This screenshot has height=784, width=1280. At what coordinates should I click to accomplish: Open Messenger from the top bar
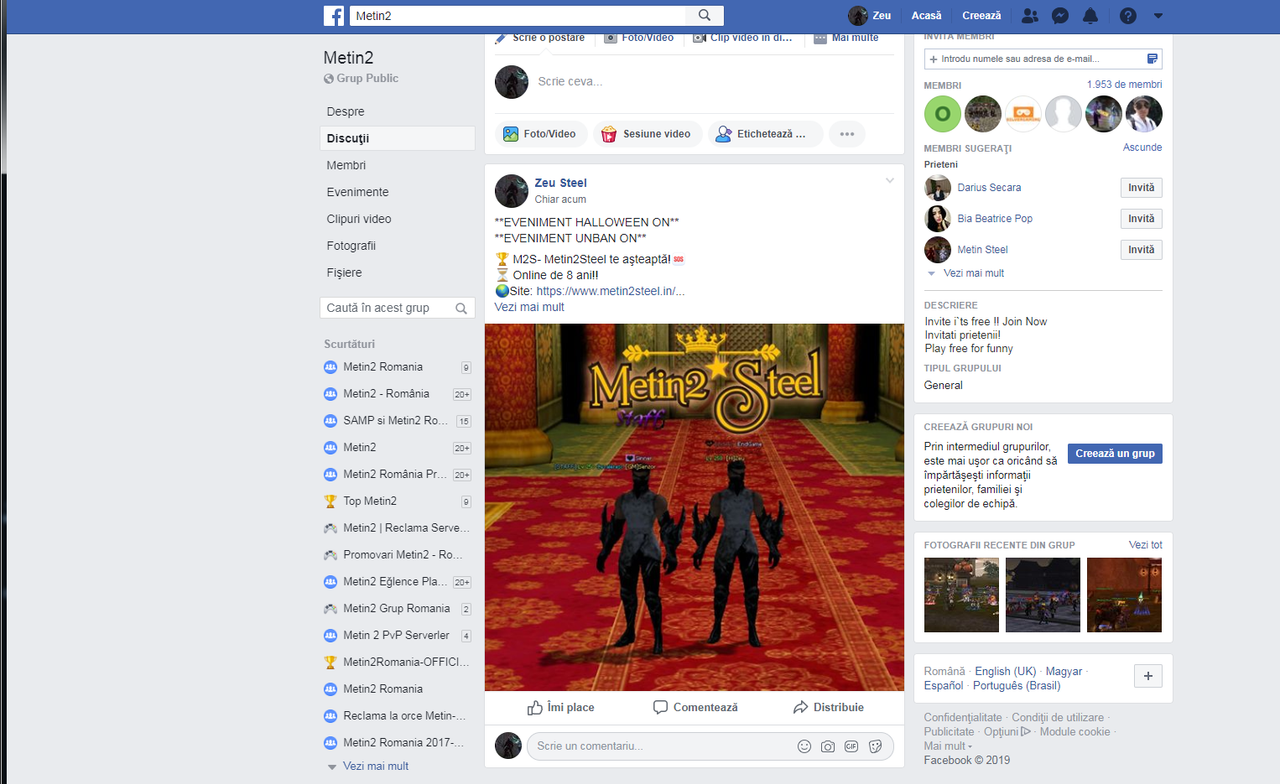pyautogui.click(x=1059, y=15)
